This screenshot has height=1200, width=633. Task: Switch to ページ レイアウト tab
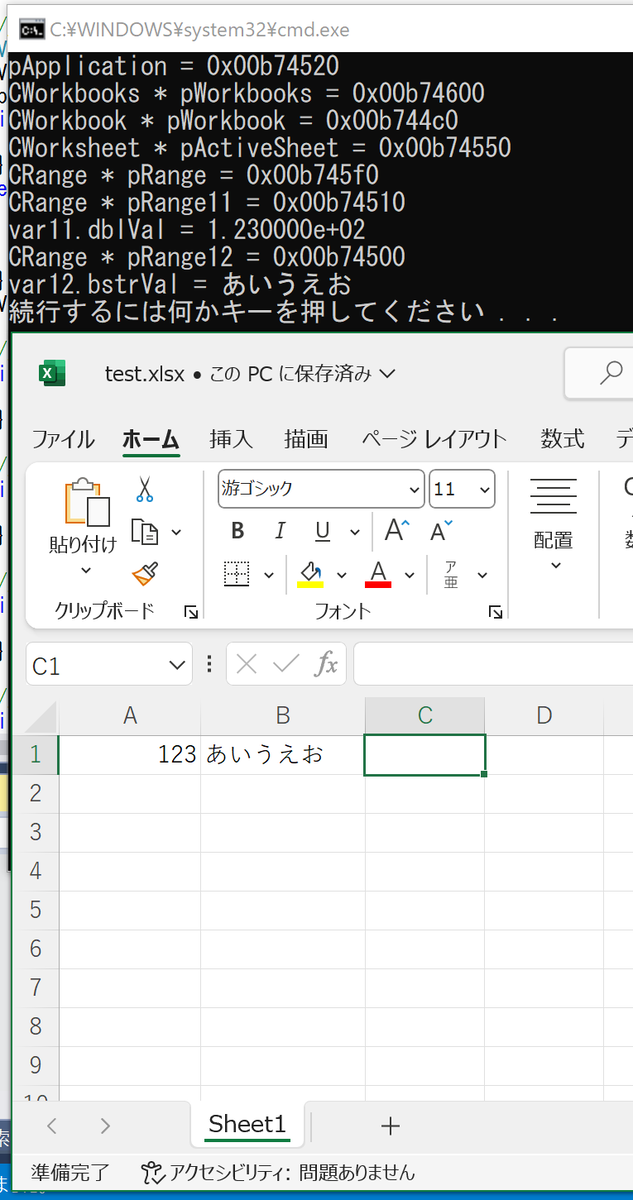[434, 439]
